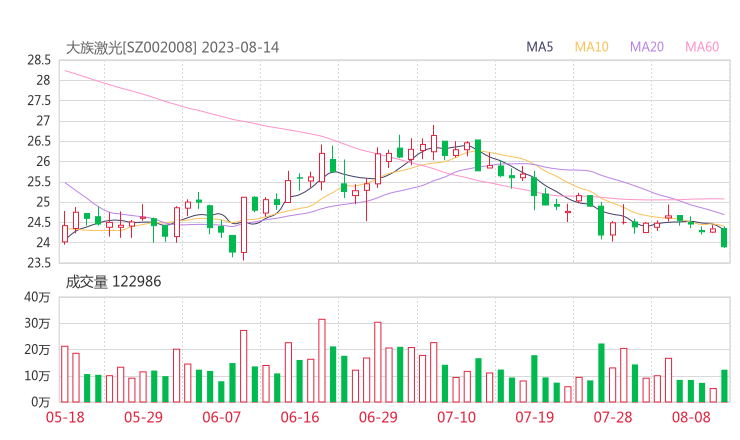Click the 23.5 price axis label

[39, 263]
